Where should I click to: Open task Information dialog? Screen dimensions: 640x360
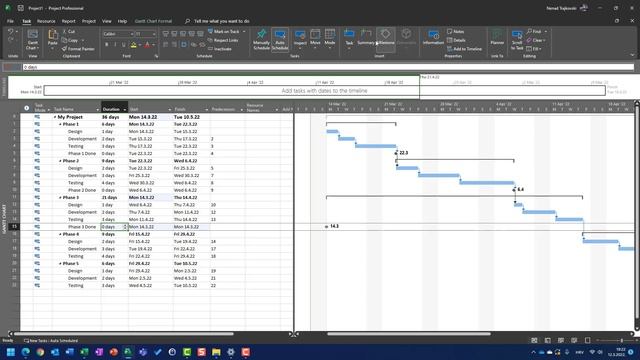[x=433, y=38]
